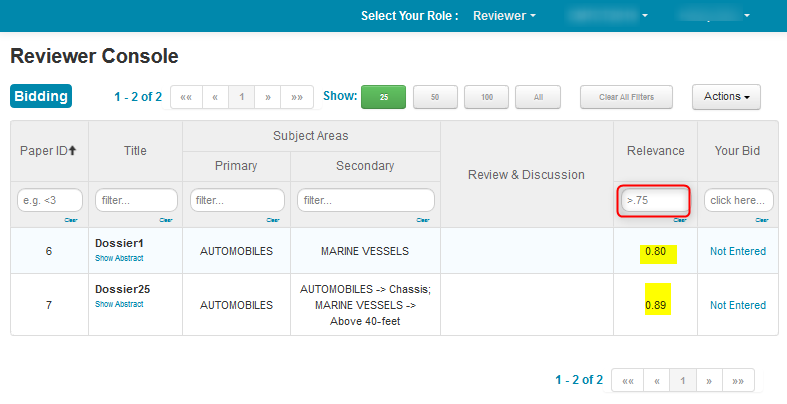Show 50 rows per page
This screenshot has height=404, width=787.
(435, 97)
